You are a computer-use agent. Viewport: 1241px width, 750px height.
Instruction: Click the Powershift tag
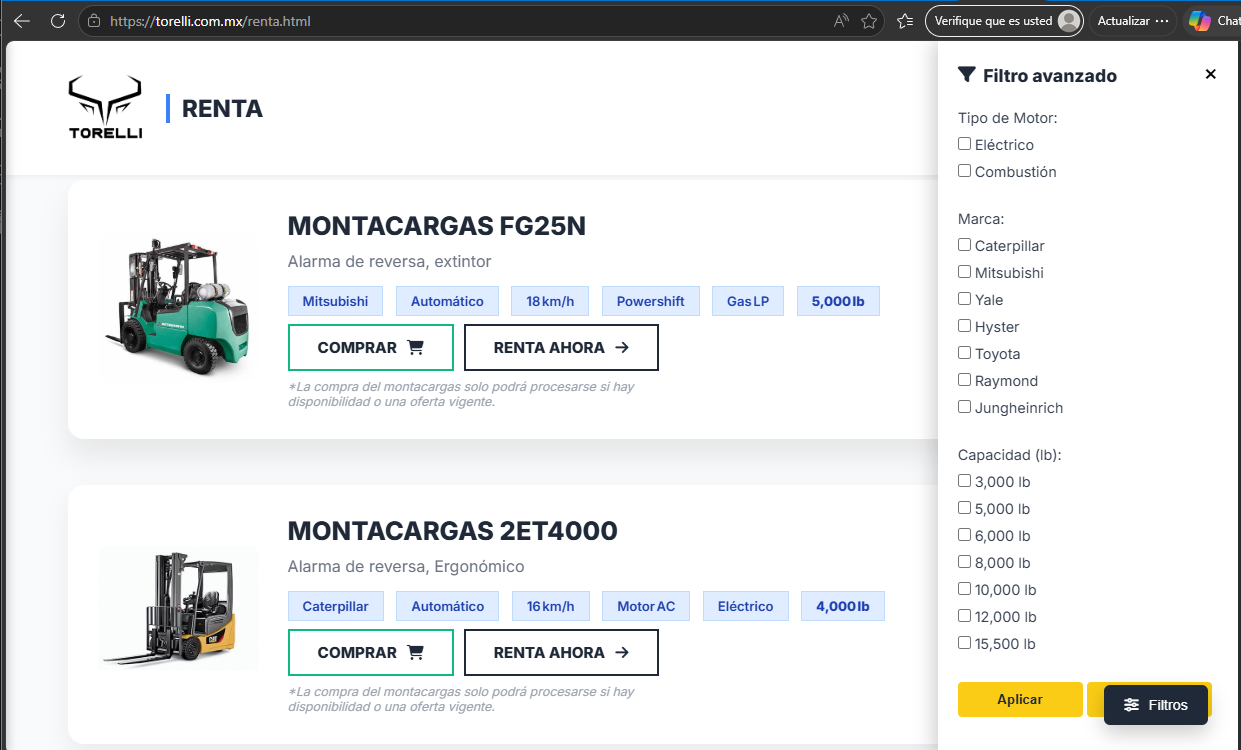click(650, 301)
